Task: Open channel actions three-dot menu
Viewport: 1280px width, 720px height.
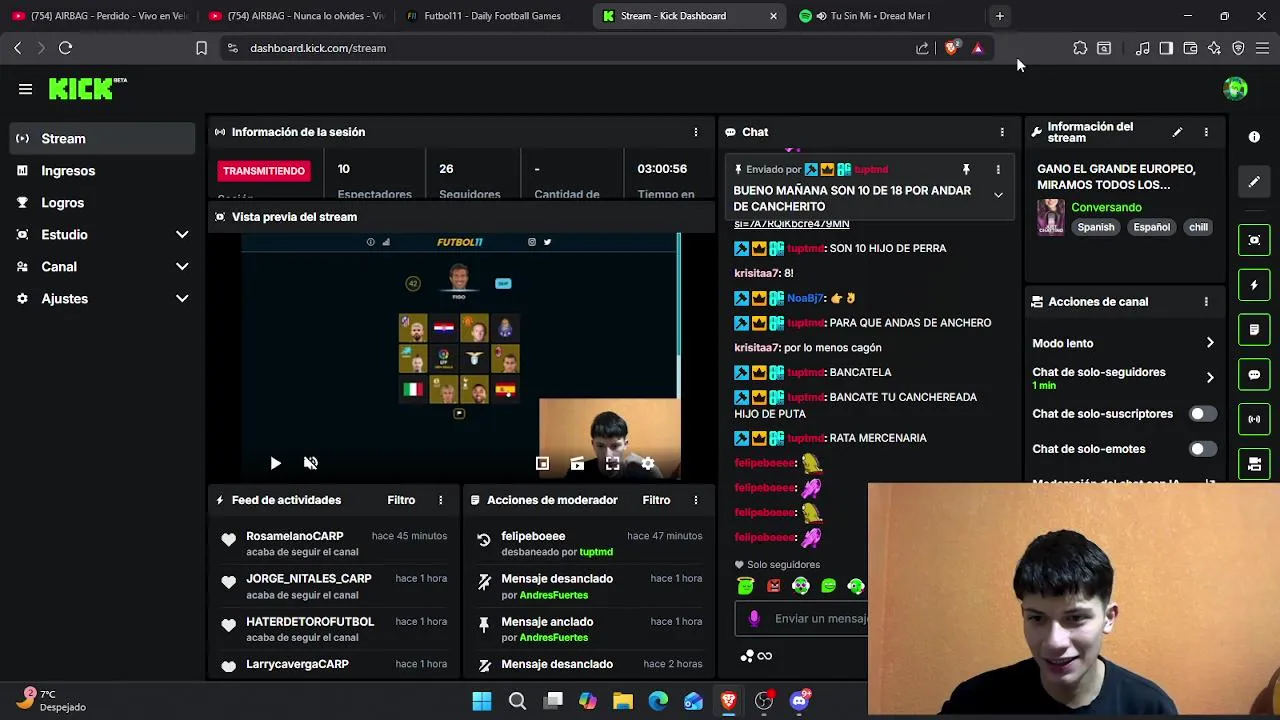Action: click(1206, 302)
